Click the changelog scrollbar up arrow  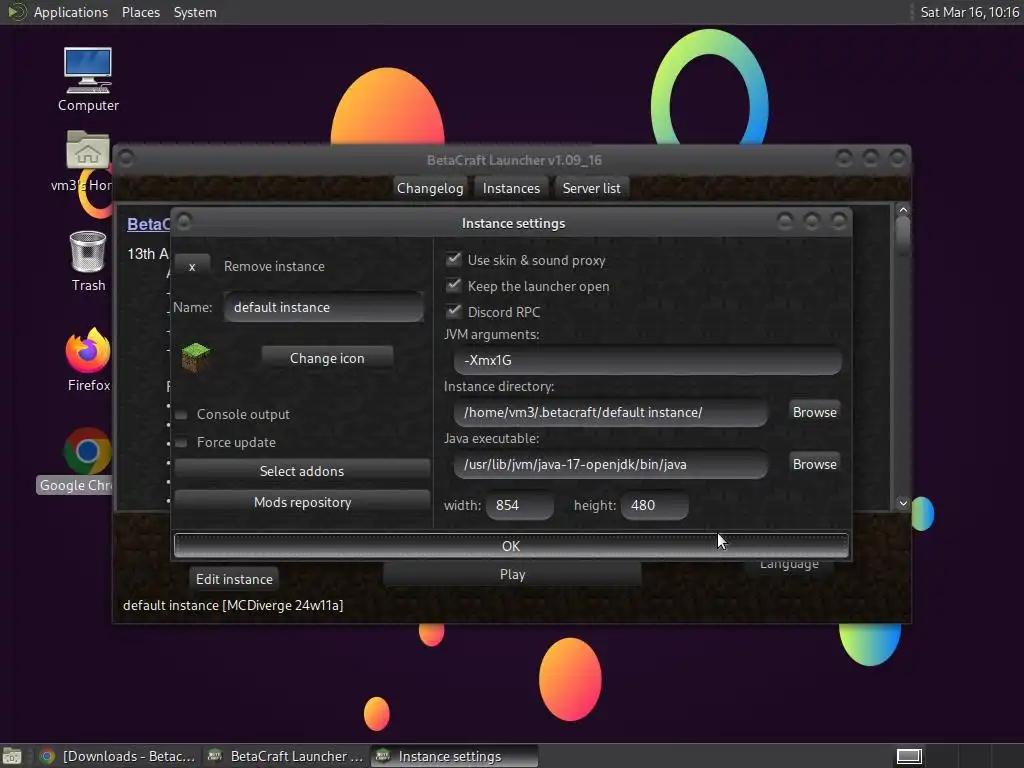click(903, 210)
